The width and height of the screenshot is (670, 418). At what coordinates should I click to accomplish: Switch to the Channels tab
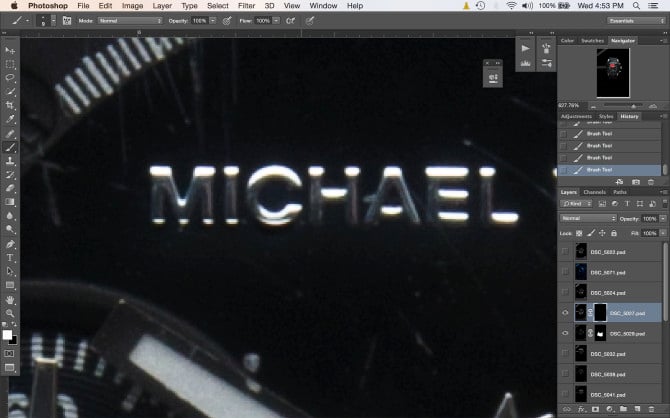(x=594, y=192)
